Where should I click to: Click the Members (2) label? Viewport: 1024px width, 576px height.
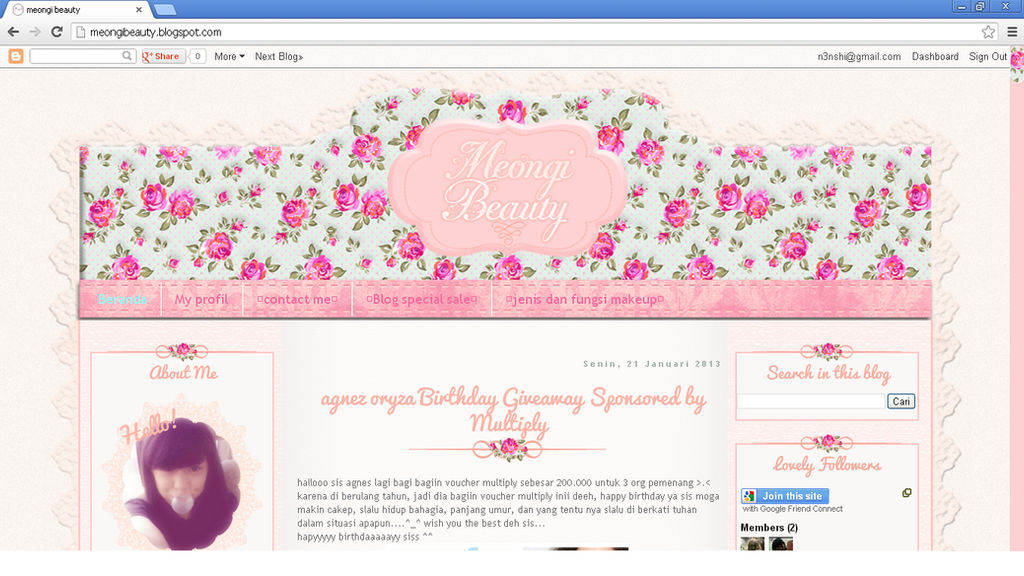(769, 527)
